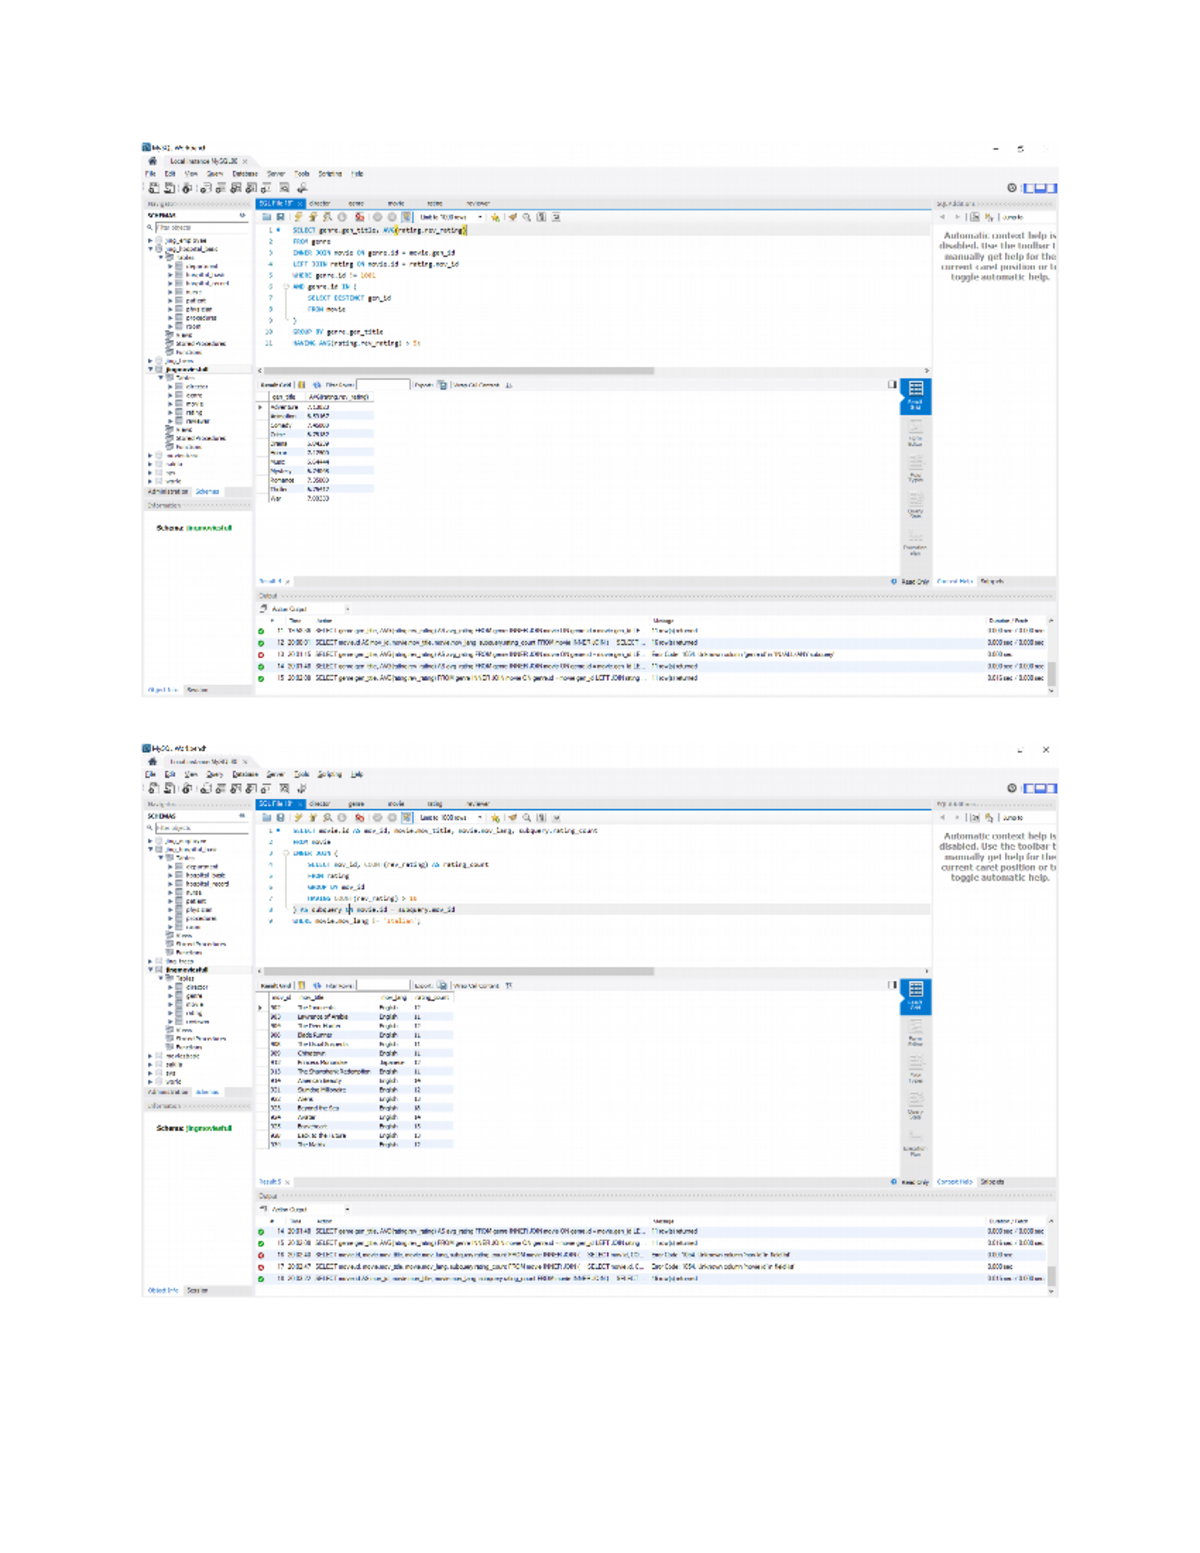Toggle the sidebar panel buttons in lower window

pyautogui.click(x=1040, y=789)
